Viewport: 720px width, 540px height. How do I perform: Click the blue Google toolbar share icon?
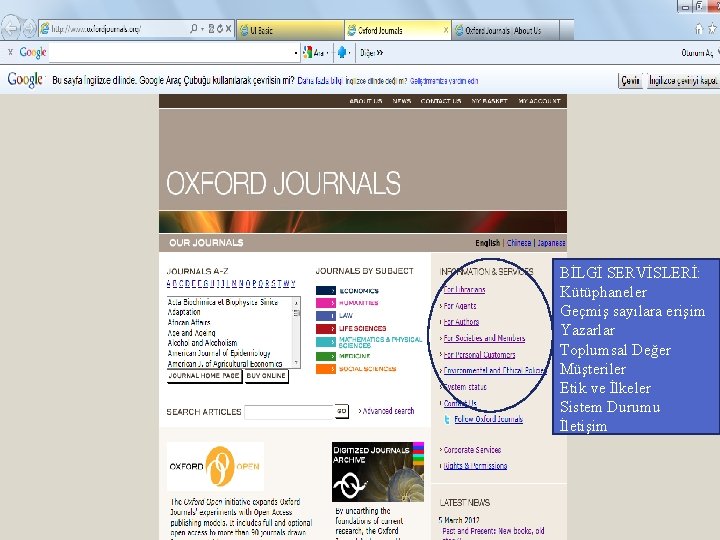(x=342, y=52)
